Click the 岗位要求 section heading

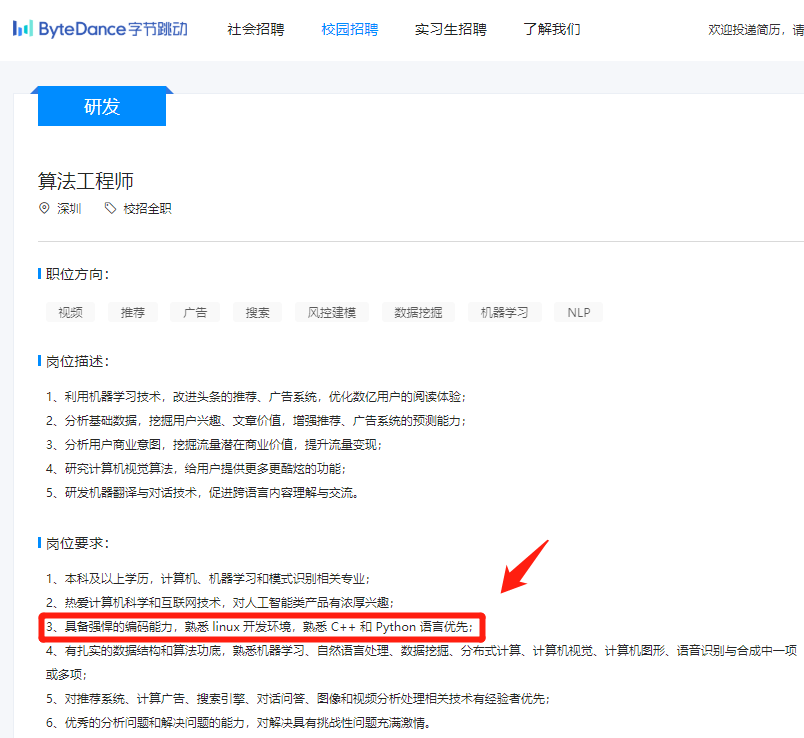click(77, 543)
